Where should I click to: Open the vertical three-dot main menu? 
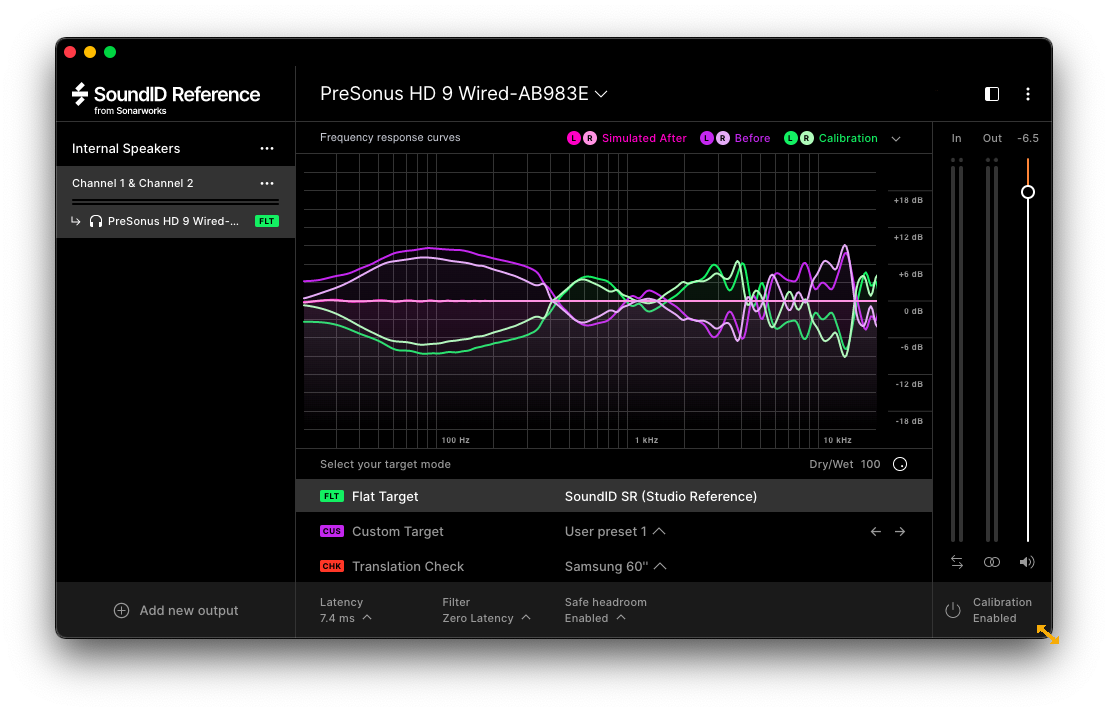point(1027,94)
